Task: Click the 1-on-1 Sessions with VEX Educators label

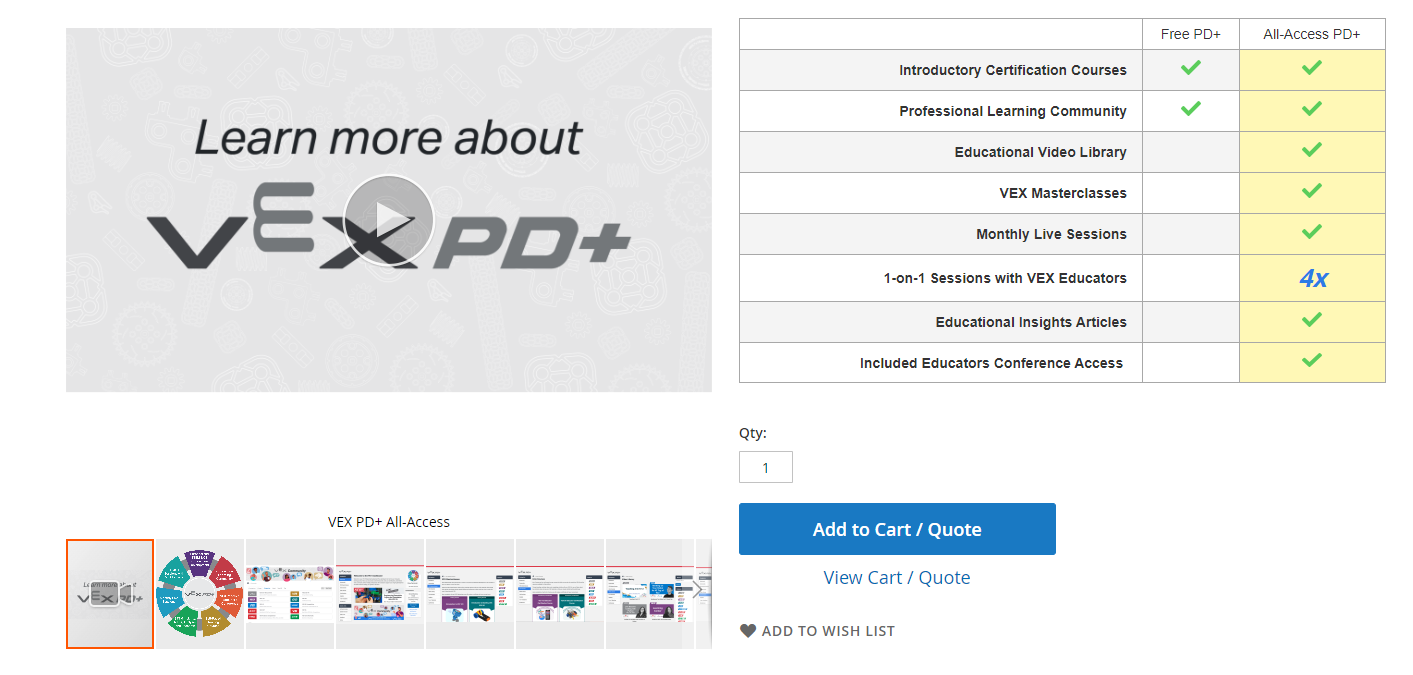Action: click(x=1005, y=278)
